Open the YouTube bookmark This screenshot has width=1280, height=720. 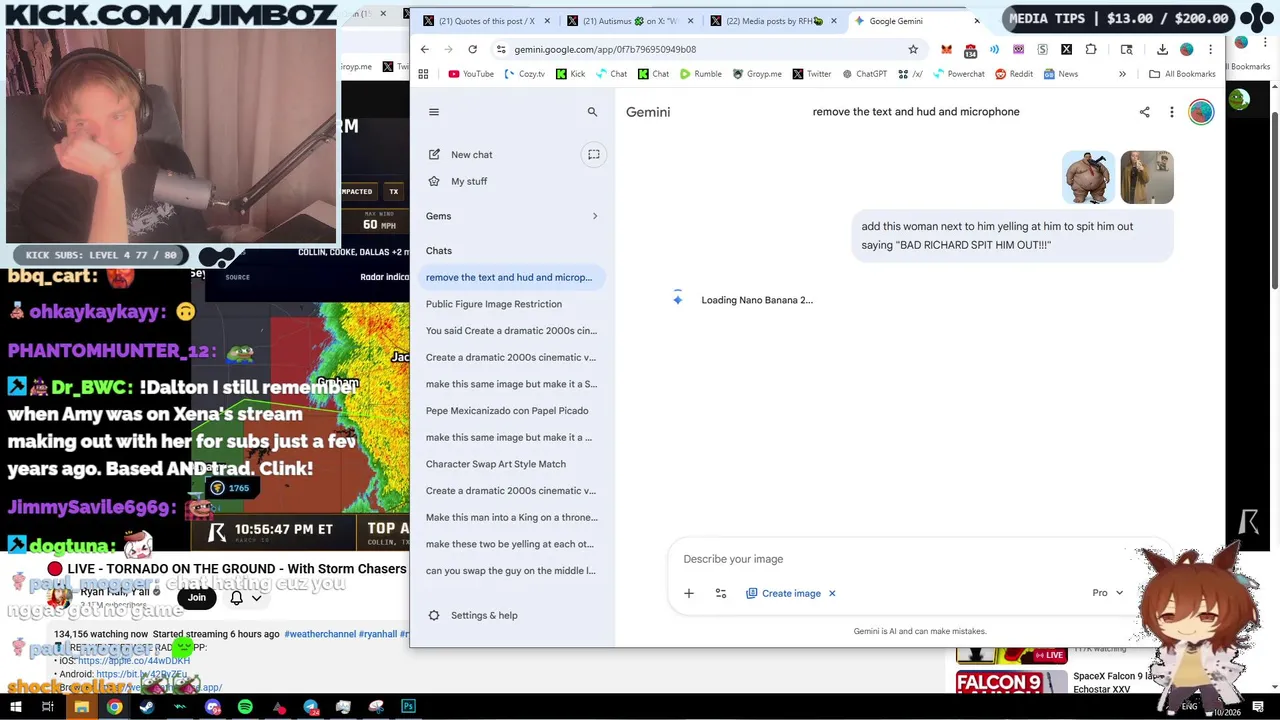coord(470,74)
